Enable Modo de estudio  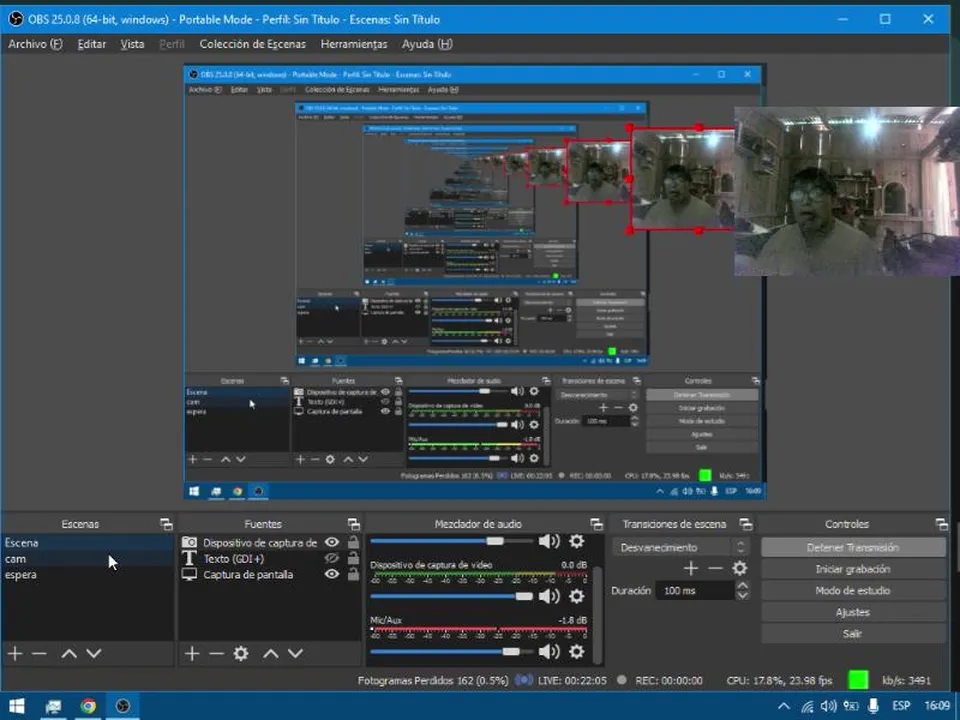853,590
